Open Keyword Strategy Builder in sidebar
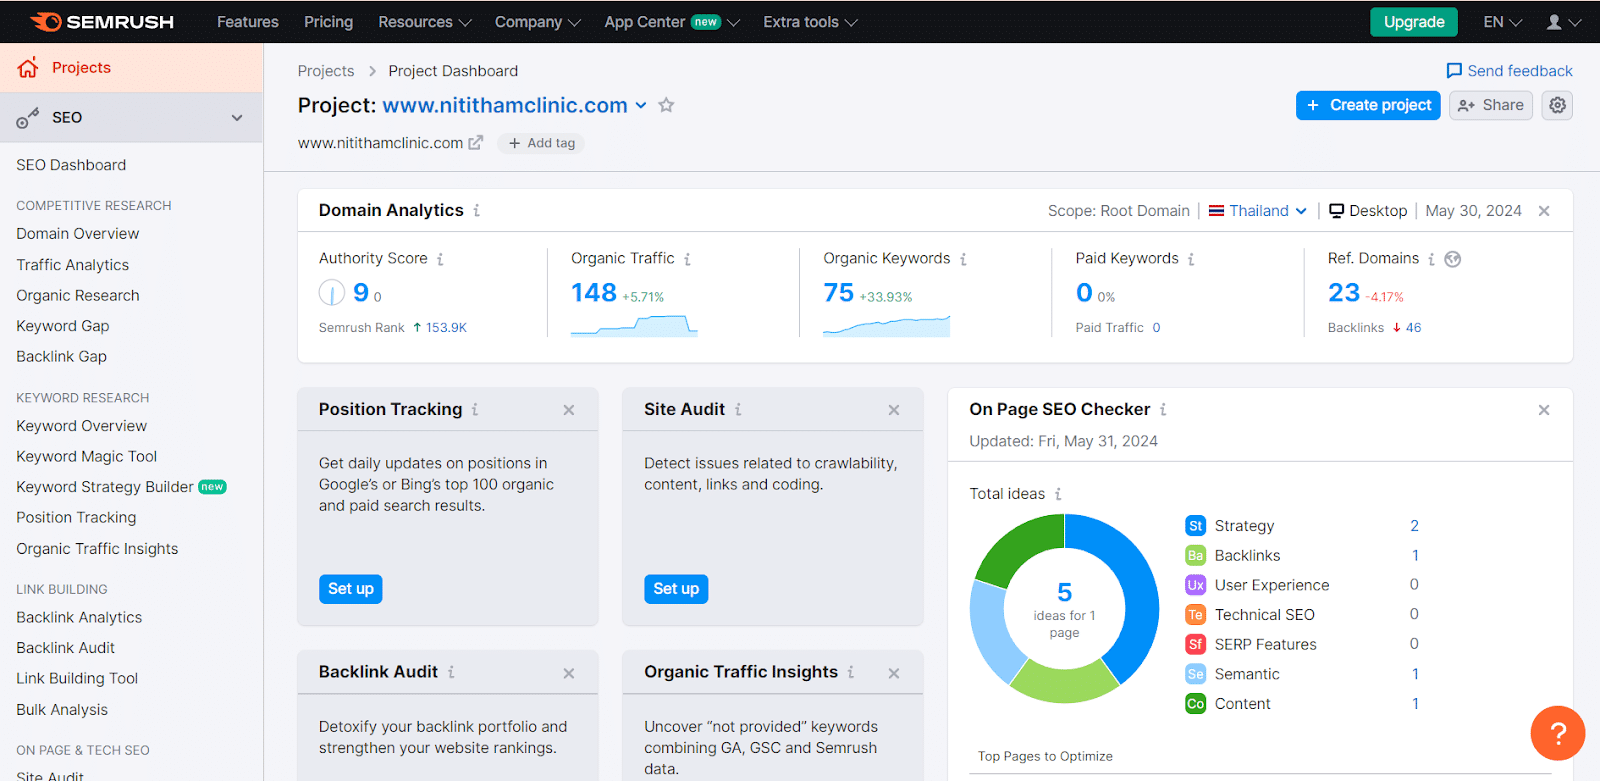 pyautogui.click(x=105, y=487)
